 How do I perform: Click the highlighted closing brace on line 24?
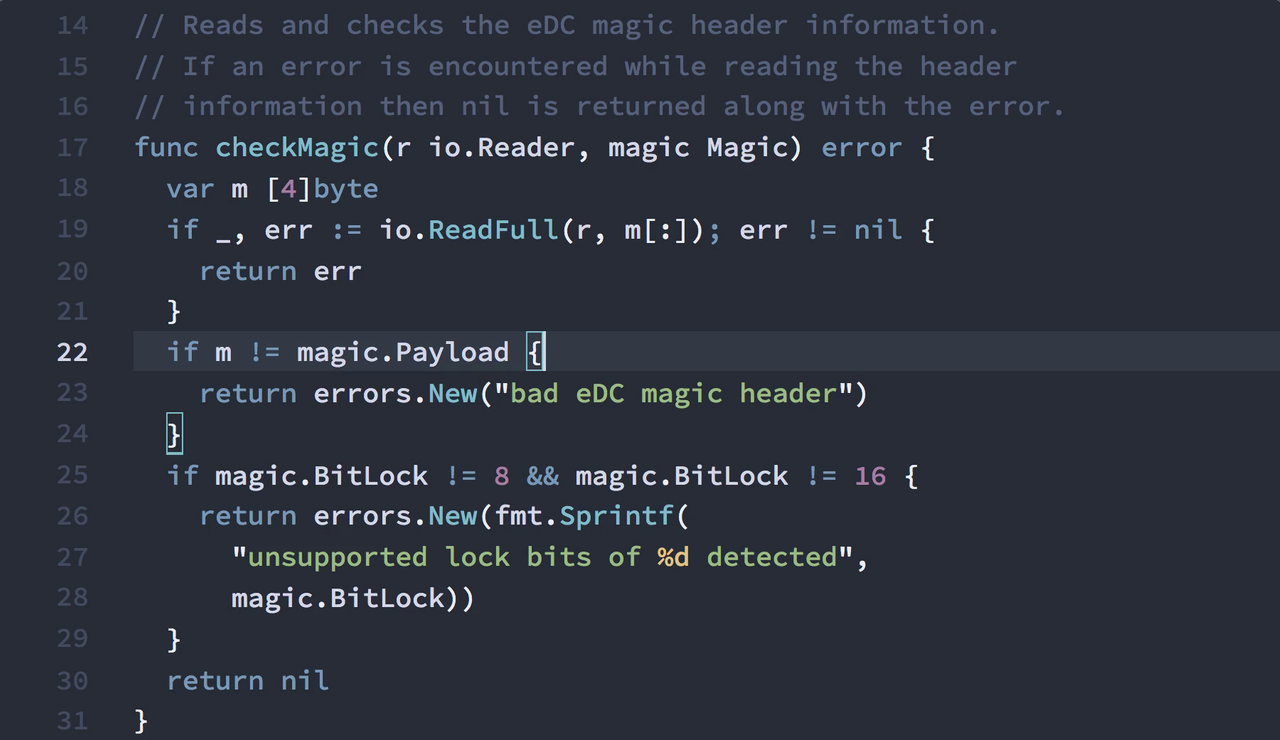click(174, 434)
